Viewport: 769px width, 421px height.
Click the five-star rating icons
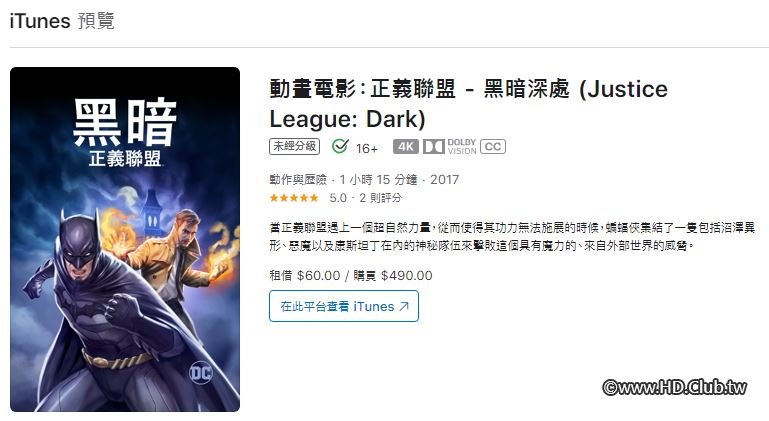click(x=294, y=198)
